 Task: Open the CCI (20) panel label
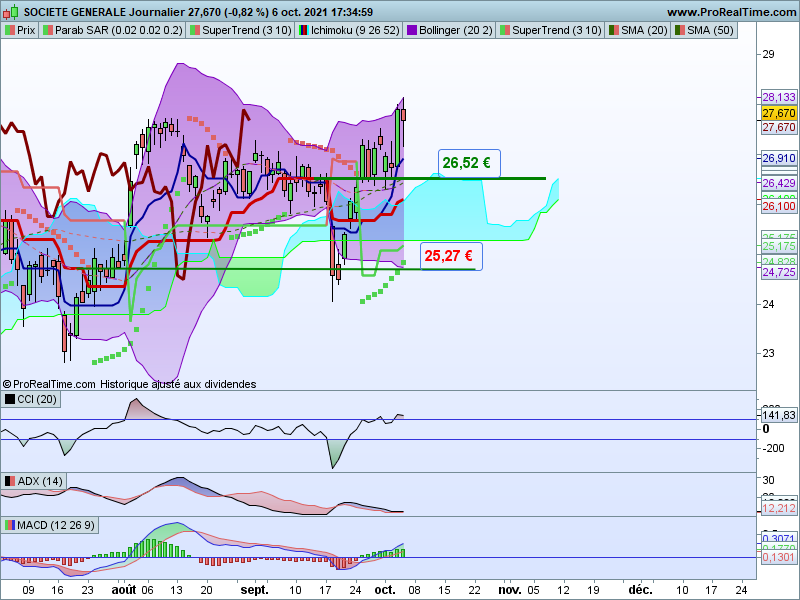click(37, 399)
